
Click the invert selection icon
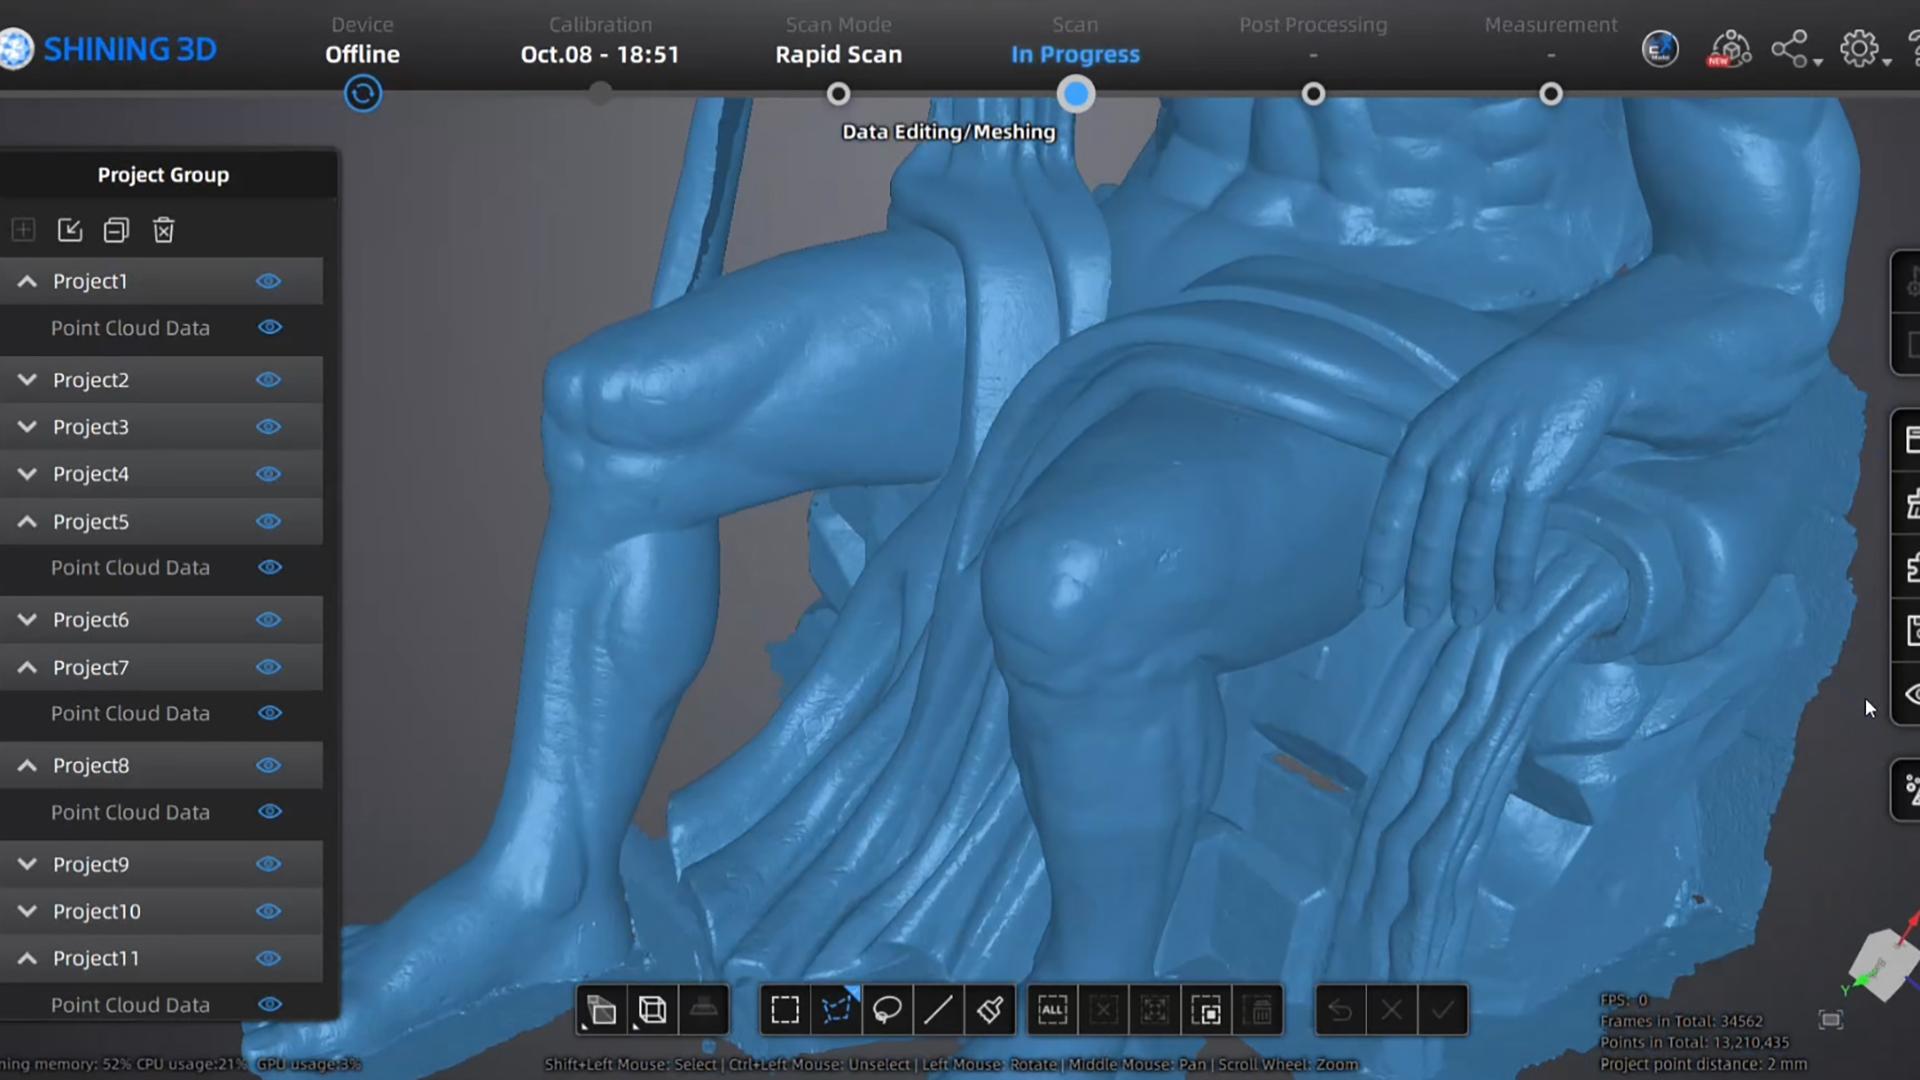1207,1010
